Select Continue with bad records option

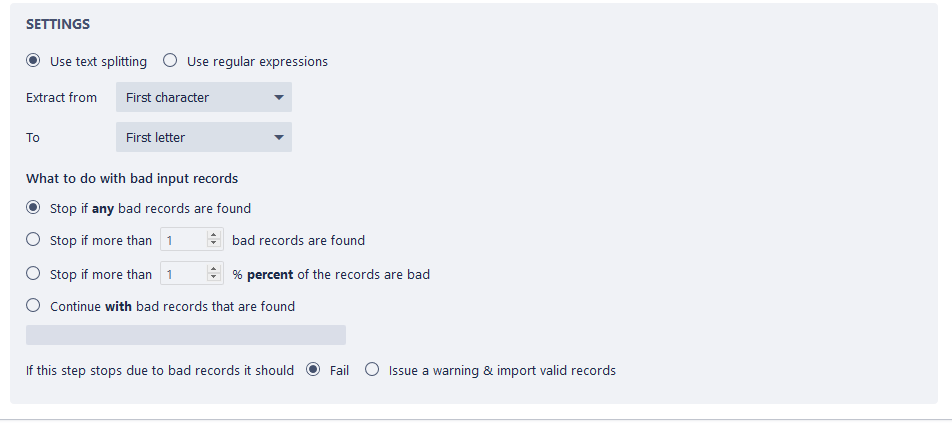34,306
